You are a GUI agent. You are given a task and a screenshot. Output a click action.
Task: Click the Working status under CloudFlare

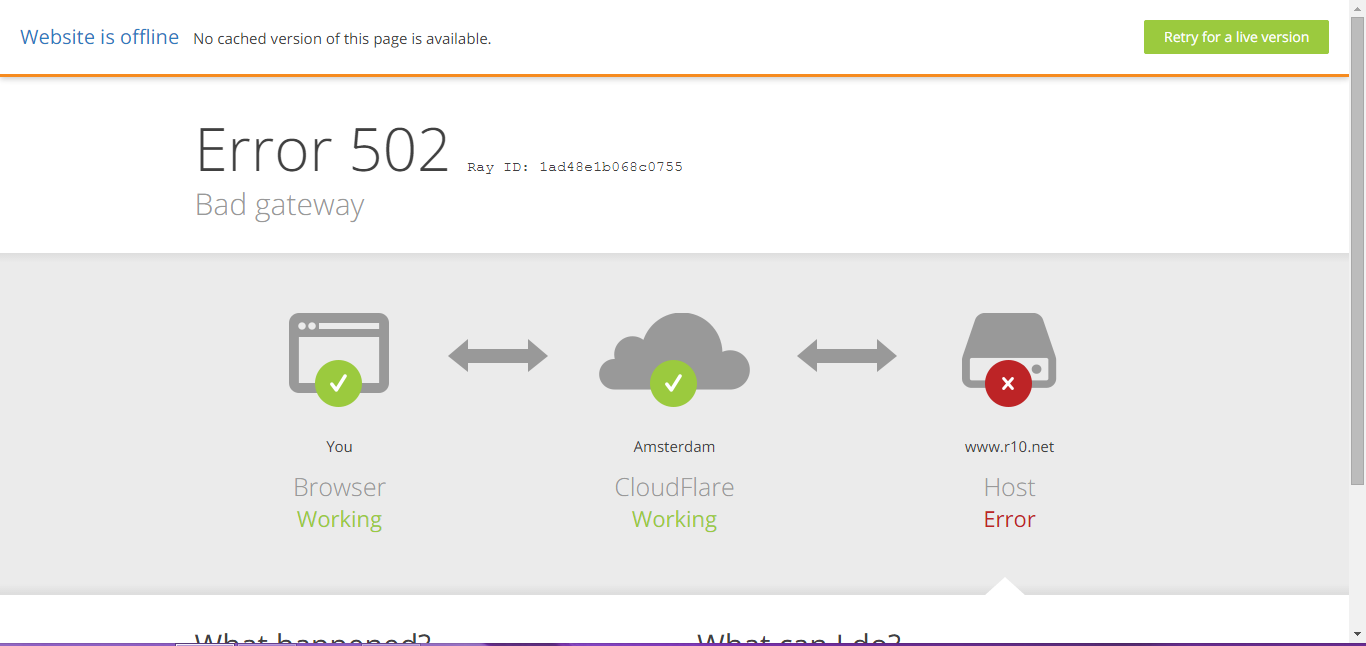click(674, 520)
